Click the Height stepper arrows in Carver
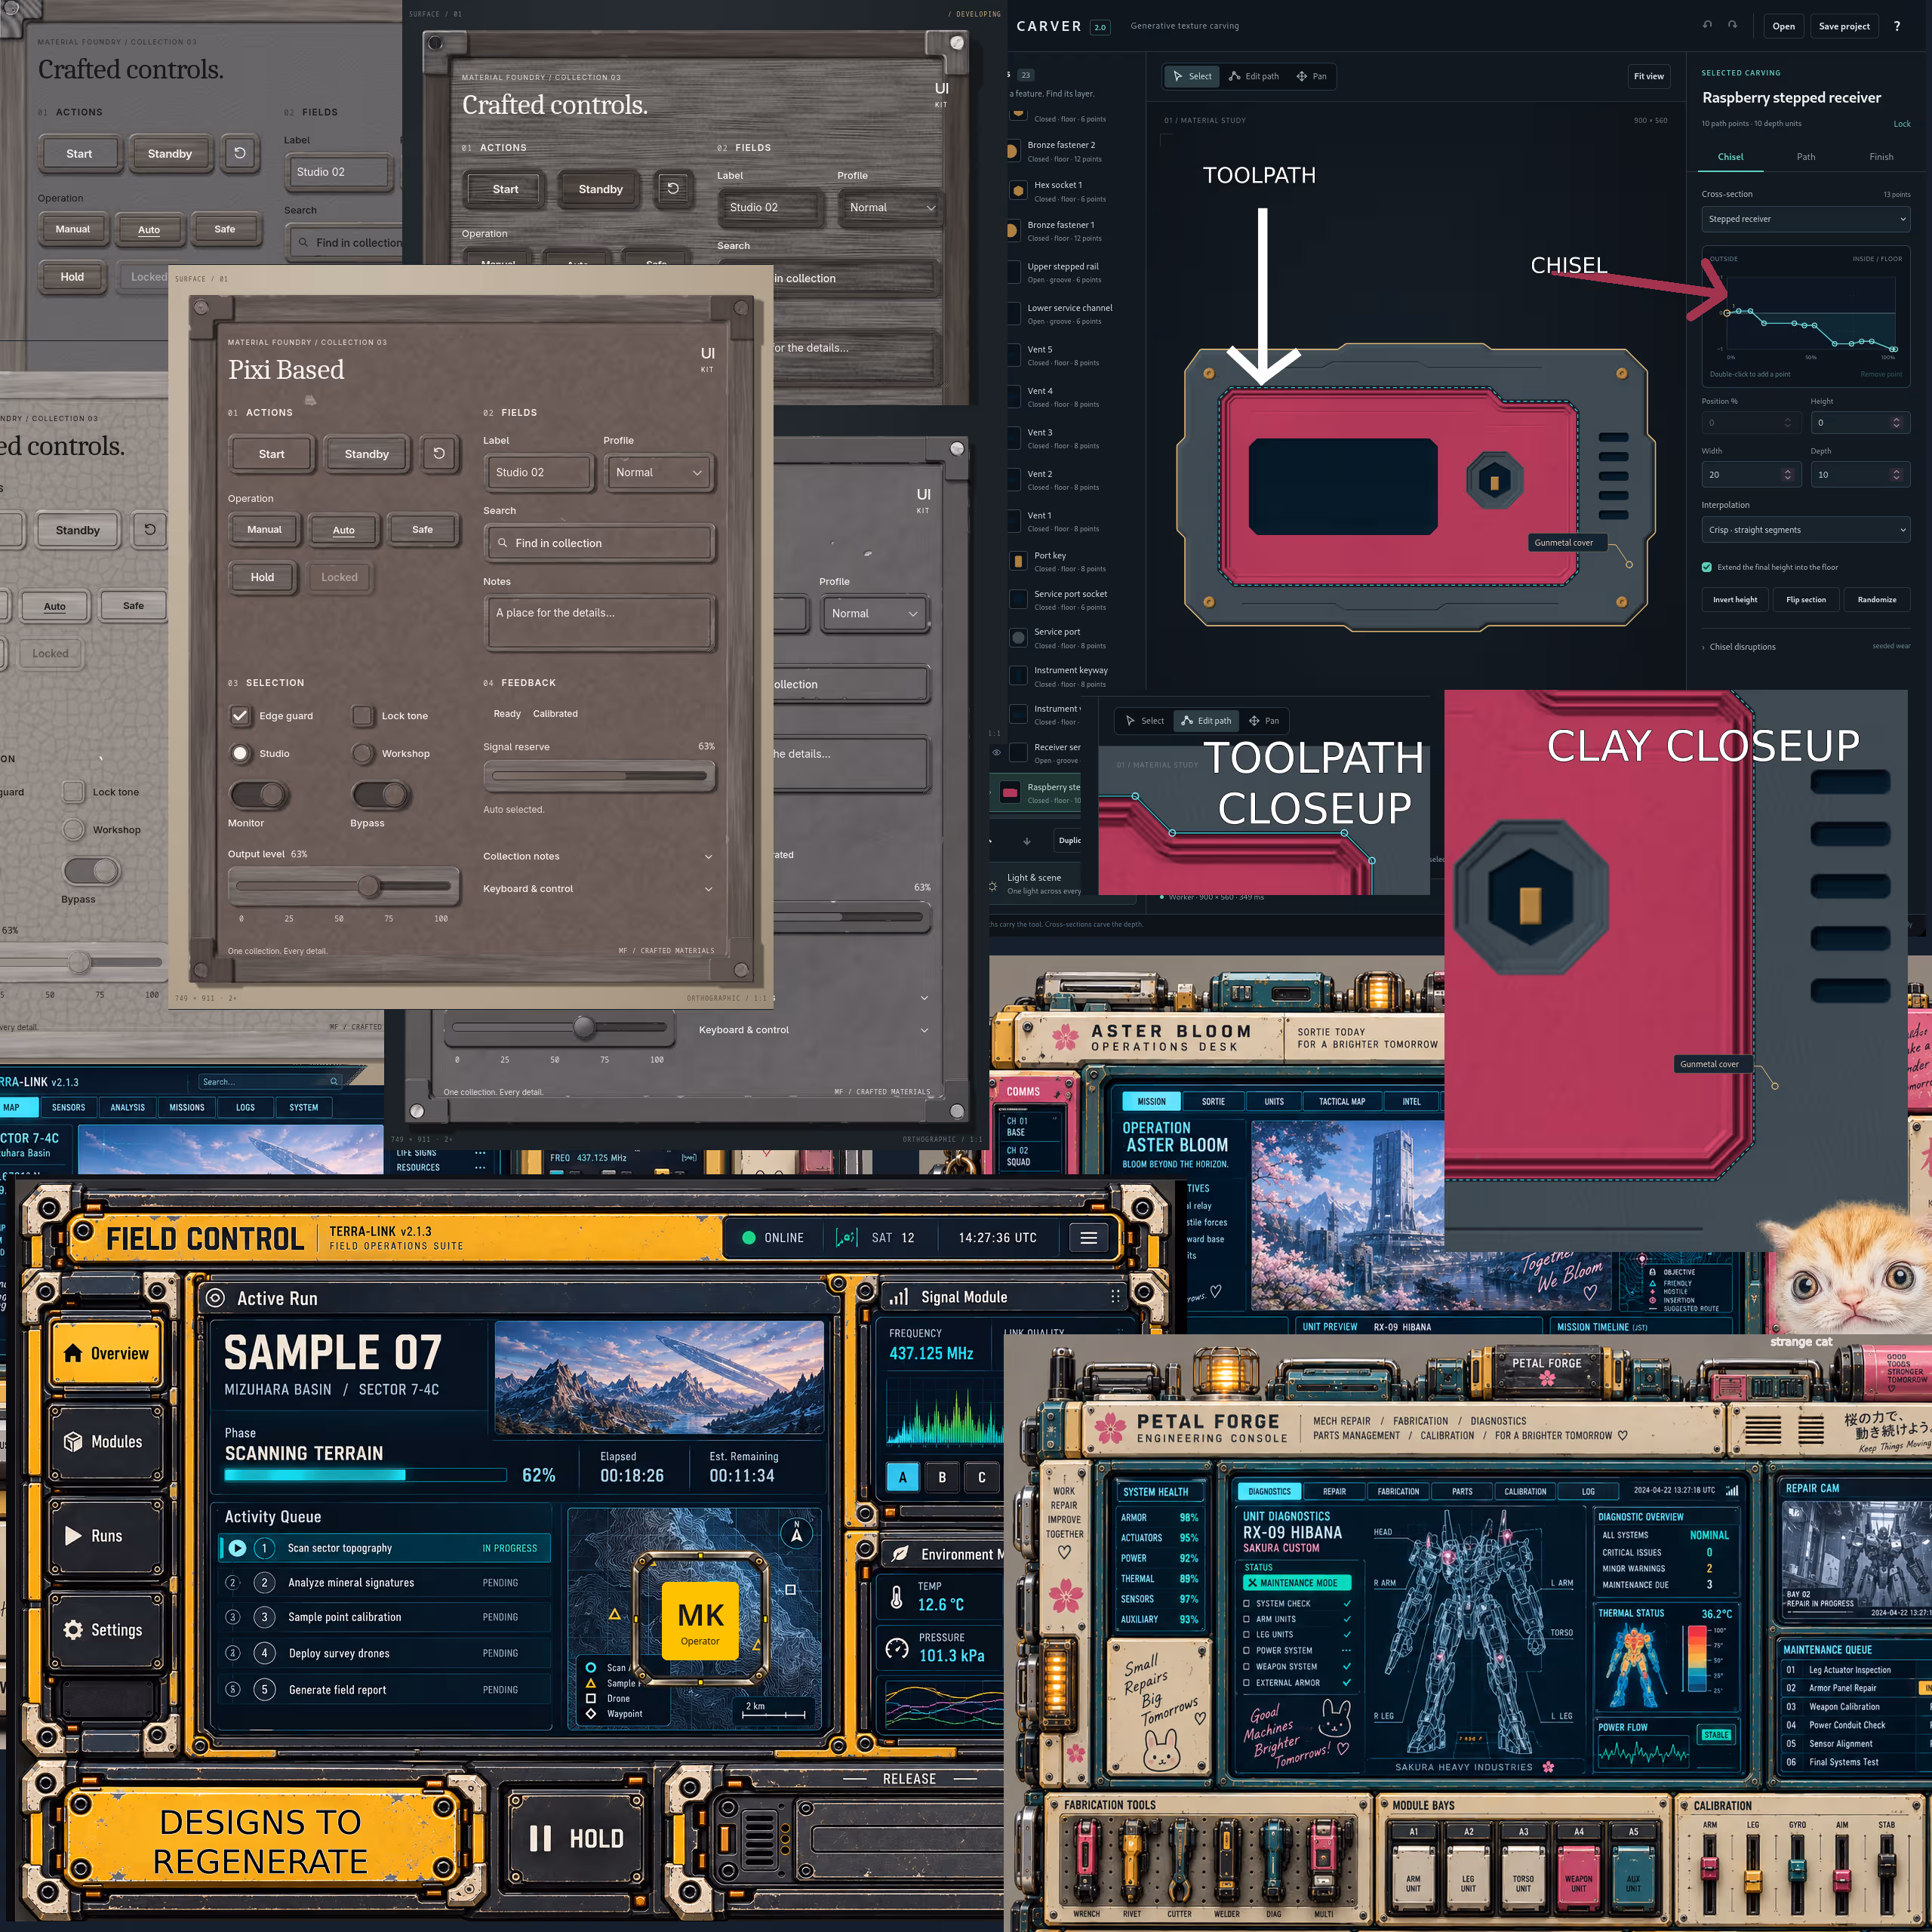The image size is (1932, 1932). 1896,423
